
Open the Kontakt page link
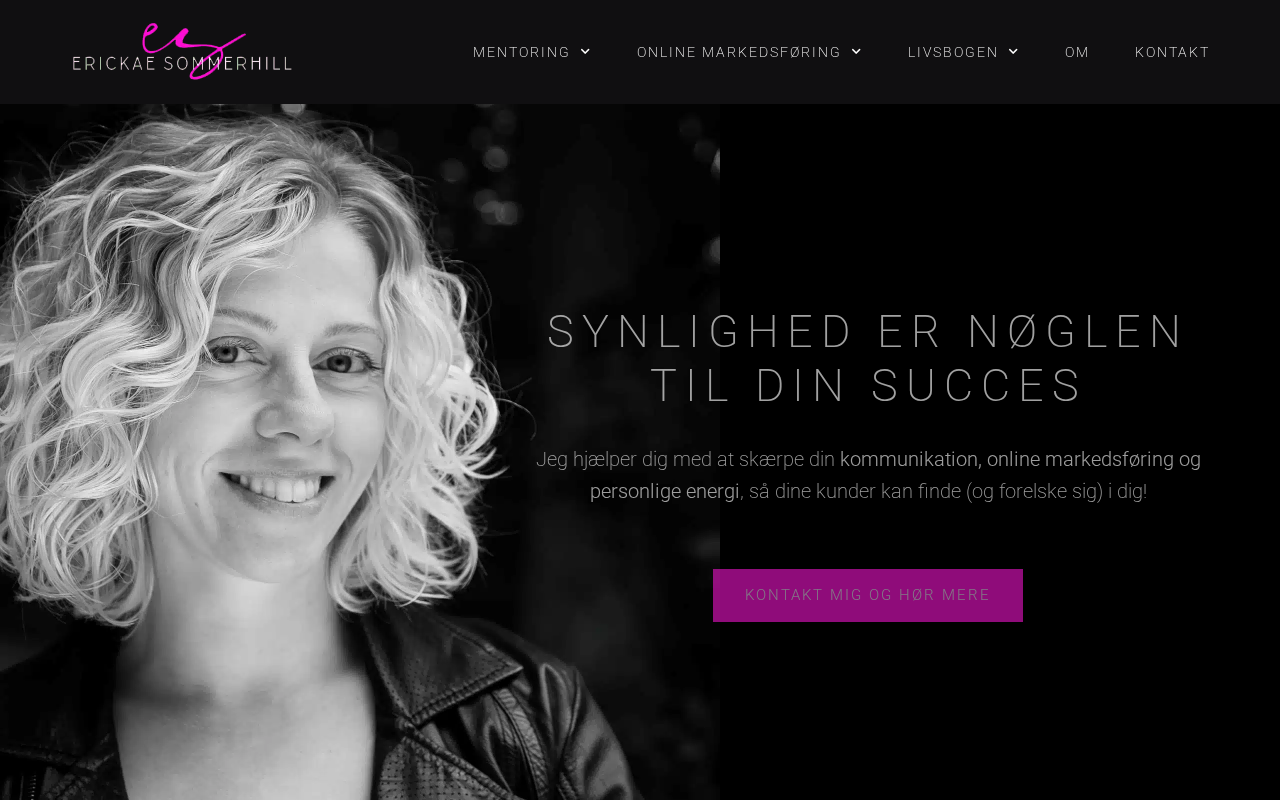click(1172, 52)
